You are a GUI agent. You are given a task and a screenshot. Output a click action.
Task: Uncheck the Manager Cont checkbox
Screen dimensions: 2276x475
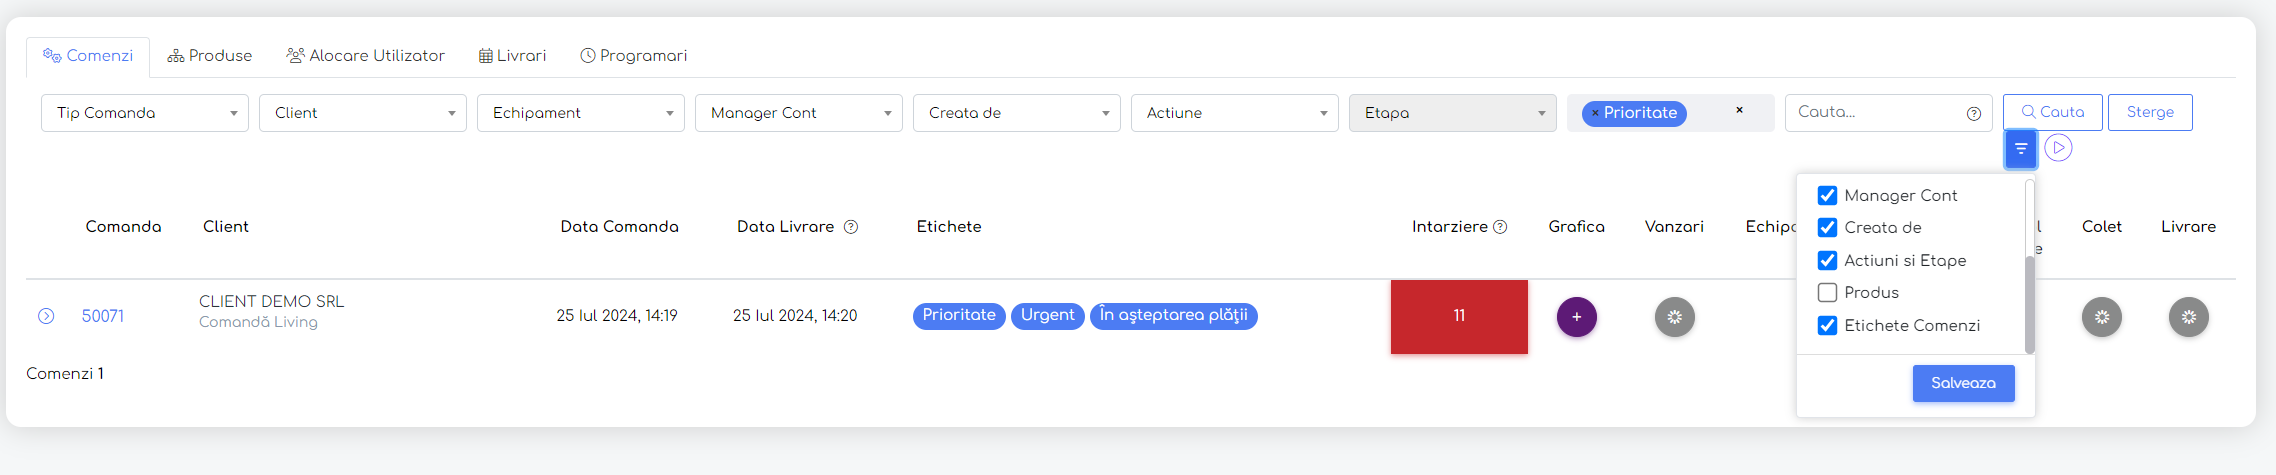pyautogui.click(x=1827, y=195)
